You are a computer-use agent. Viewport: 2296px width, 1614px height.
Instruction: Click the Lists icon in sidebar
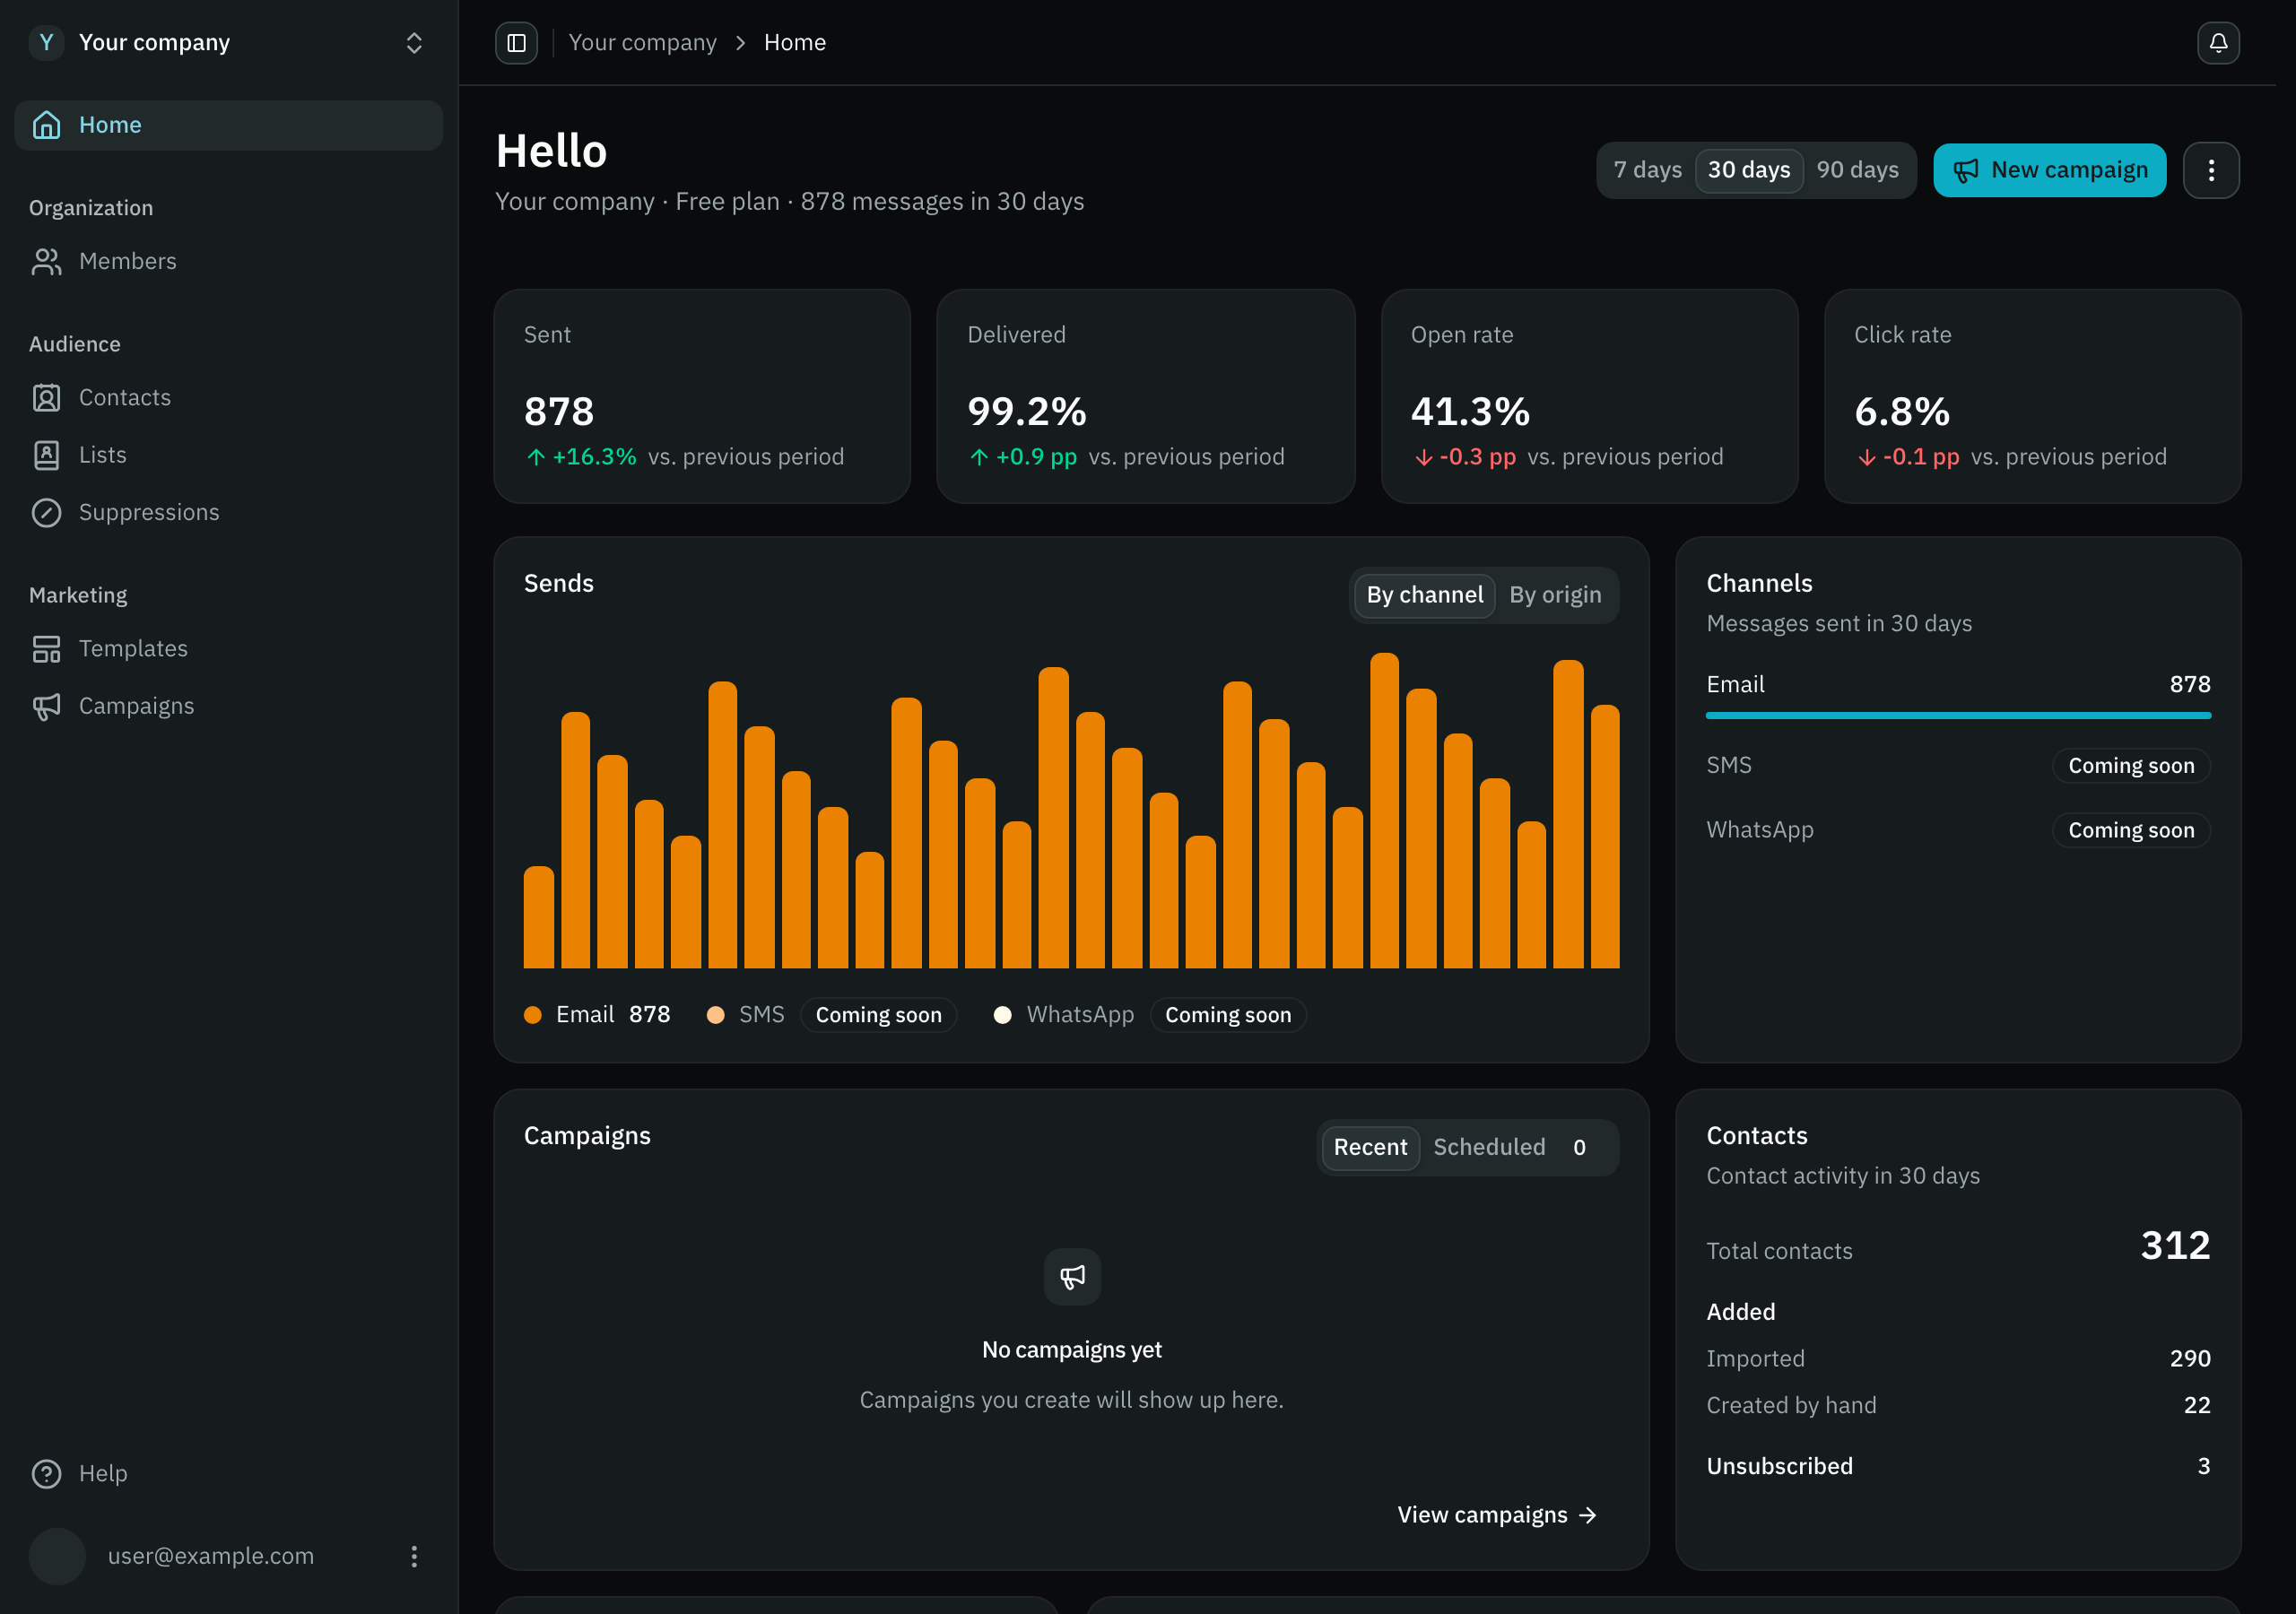pos(46,455)
